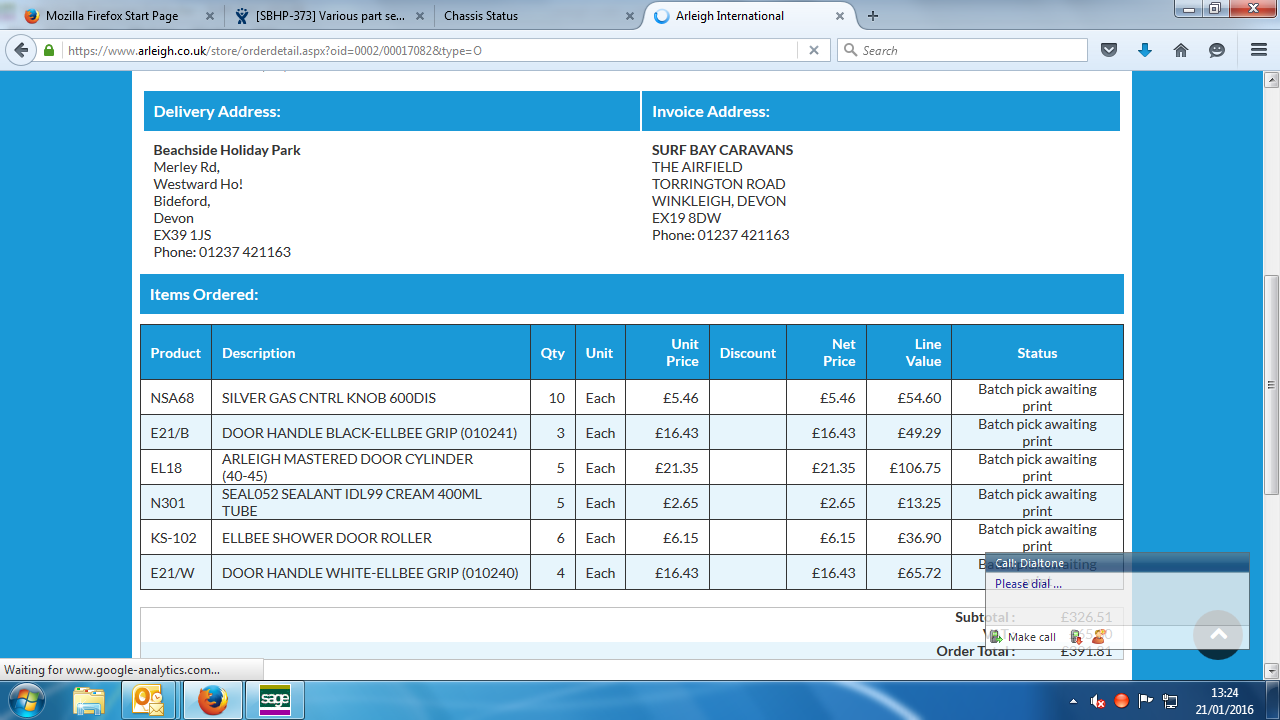
Task: Click the hang up phone icon in popup
Action: pyautogui.click(x=1076, y=637)
